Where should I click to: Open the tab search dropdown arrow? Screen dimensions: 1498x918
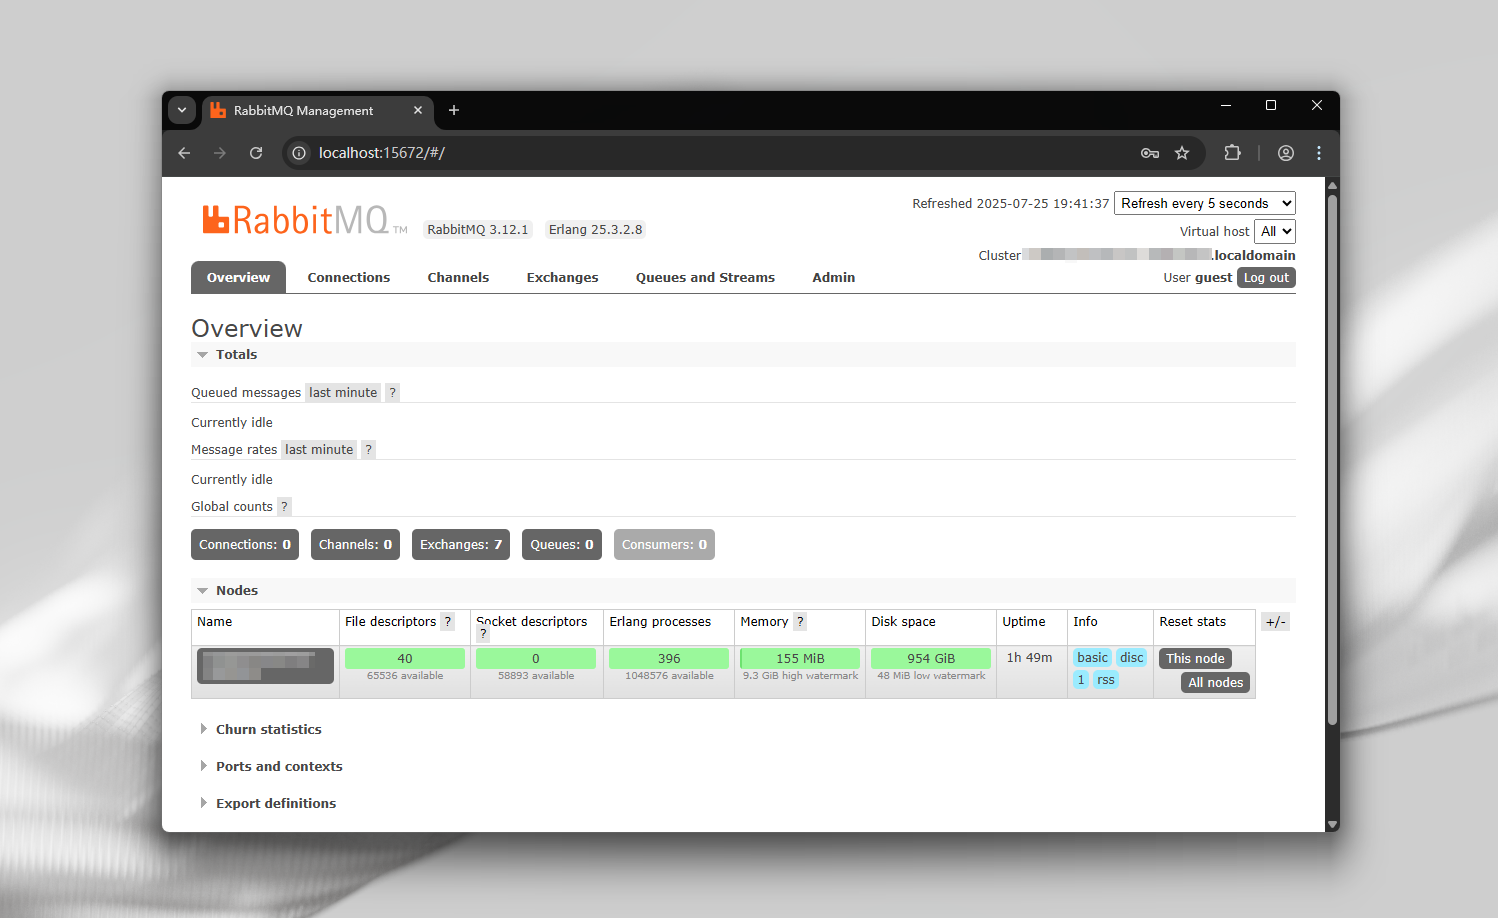pos(182,110)
